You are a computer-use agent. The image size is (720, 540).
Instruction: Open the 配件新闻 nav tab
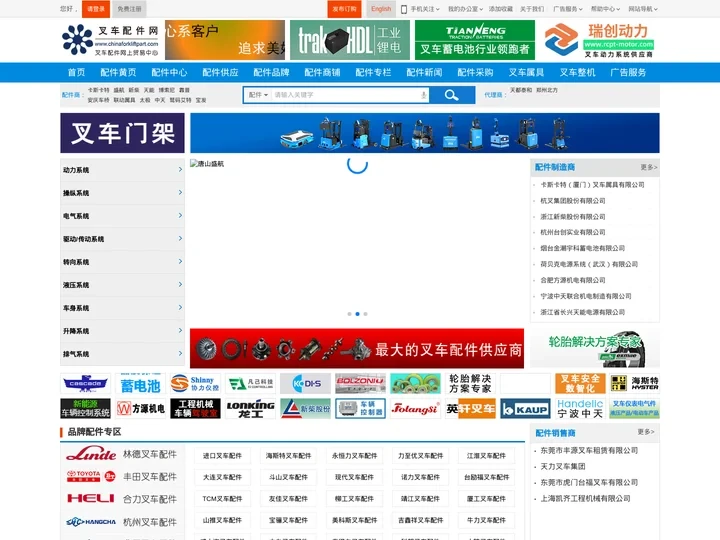pos(424,73)
